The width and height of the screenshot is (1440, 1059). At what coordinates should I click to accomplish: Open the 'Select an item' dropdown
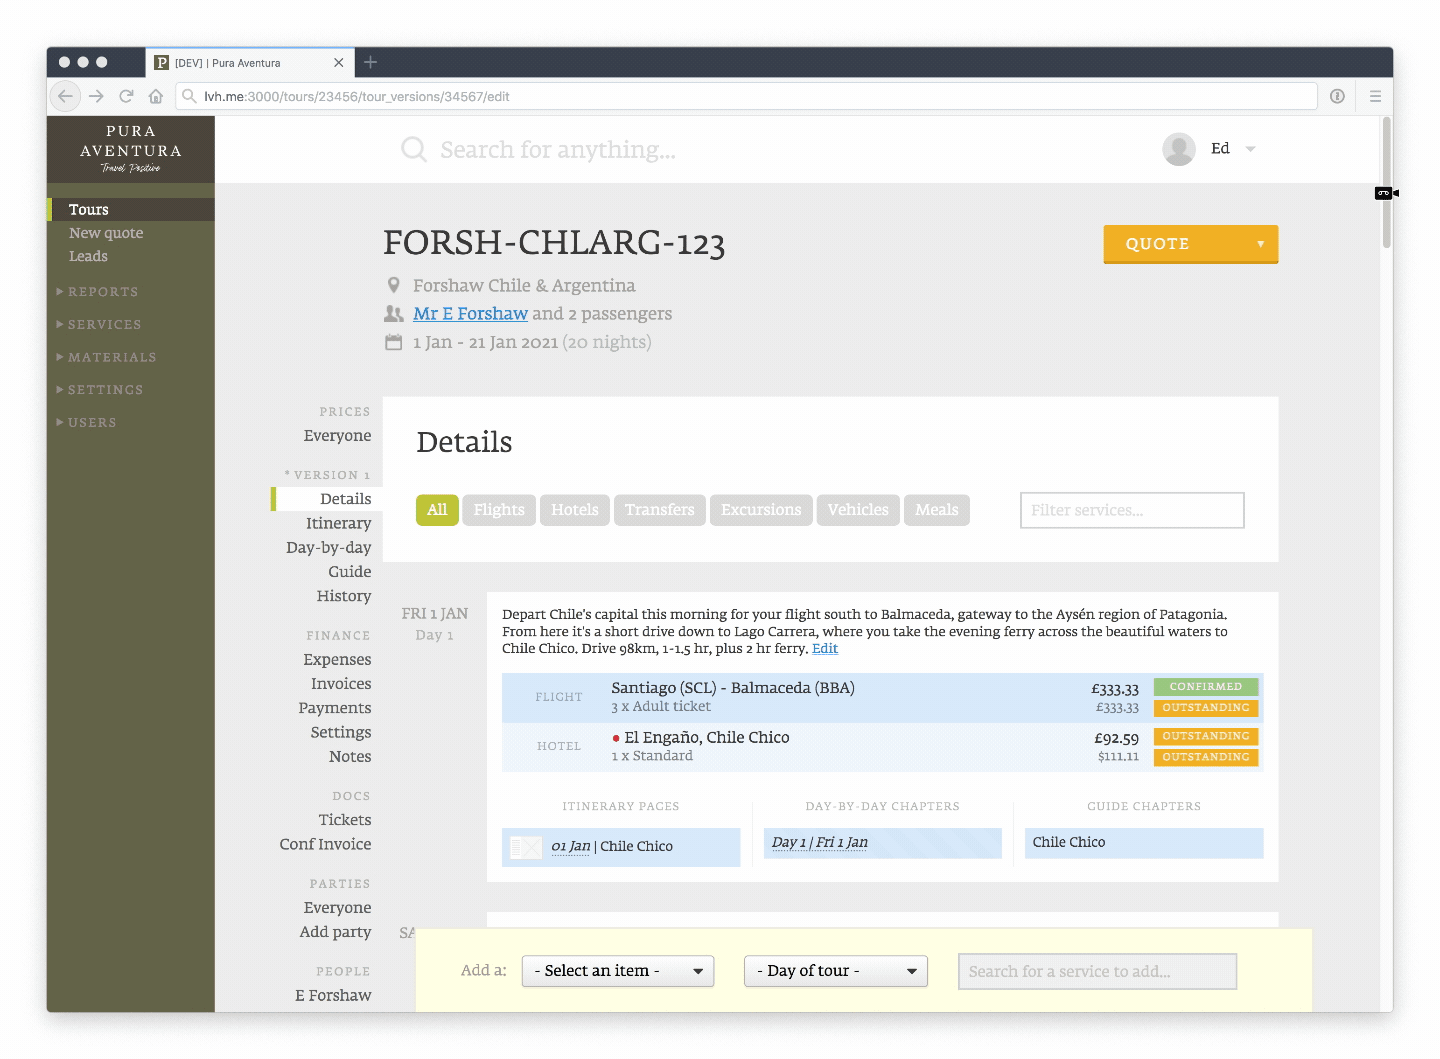[x=617, y=971]
